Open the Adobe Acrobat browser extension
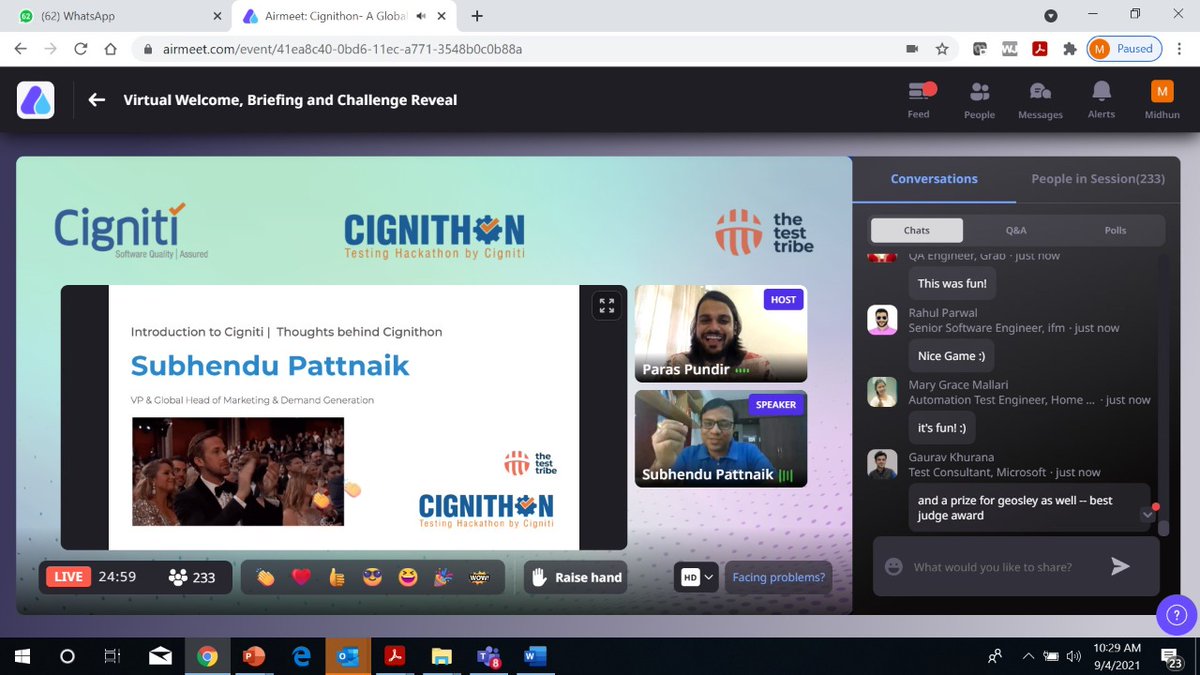 tap(1039, 49)
